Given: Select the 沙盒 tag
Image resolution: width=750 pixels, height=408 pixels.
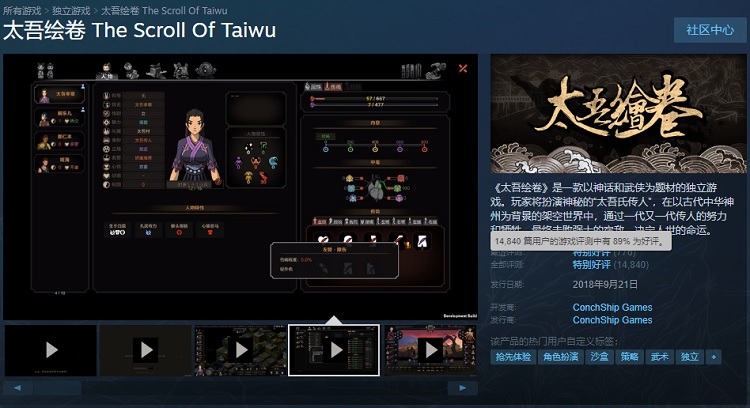Looking at the screenshot, I should pos(599,357).
